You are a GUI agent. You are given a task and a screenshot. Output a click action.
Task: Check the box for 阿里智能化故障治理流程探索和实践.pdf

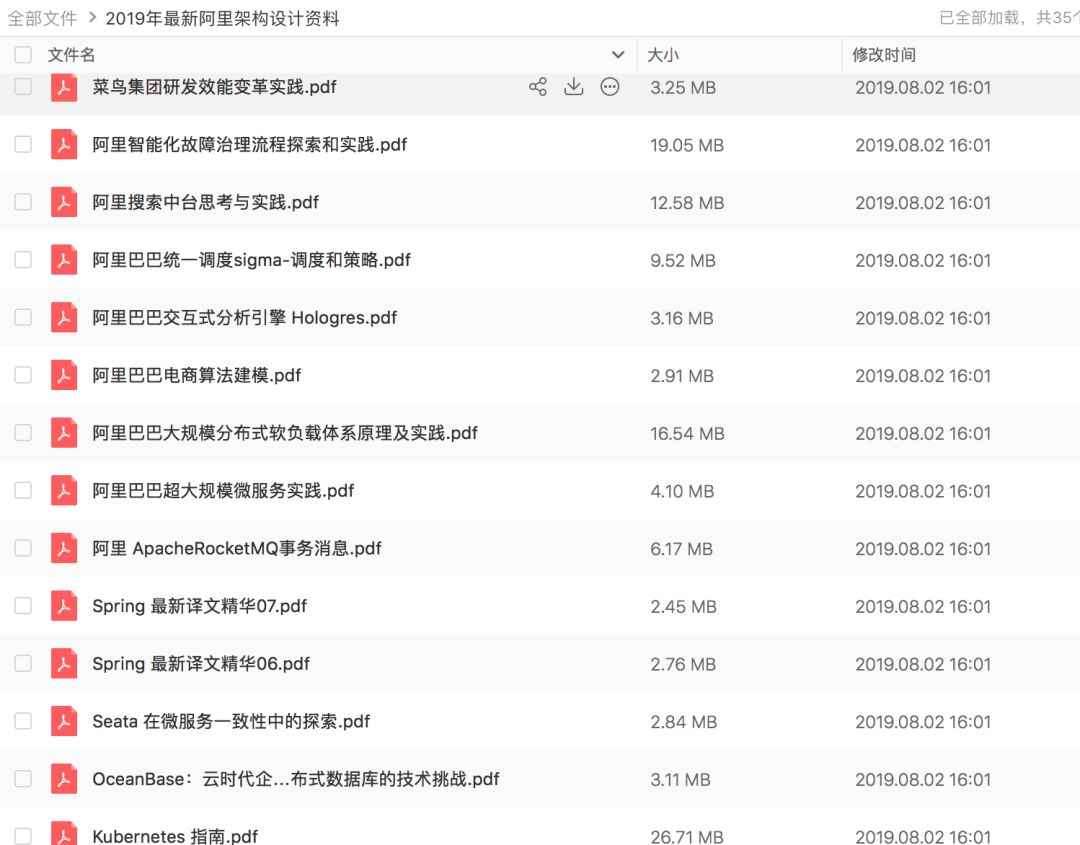pos(23,145)
